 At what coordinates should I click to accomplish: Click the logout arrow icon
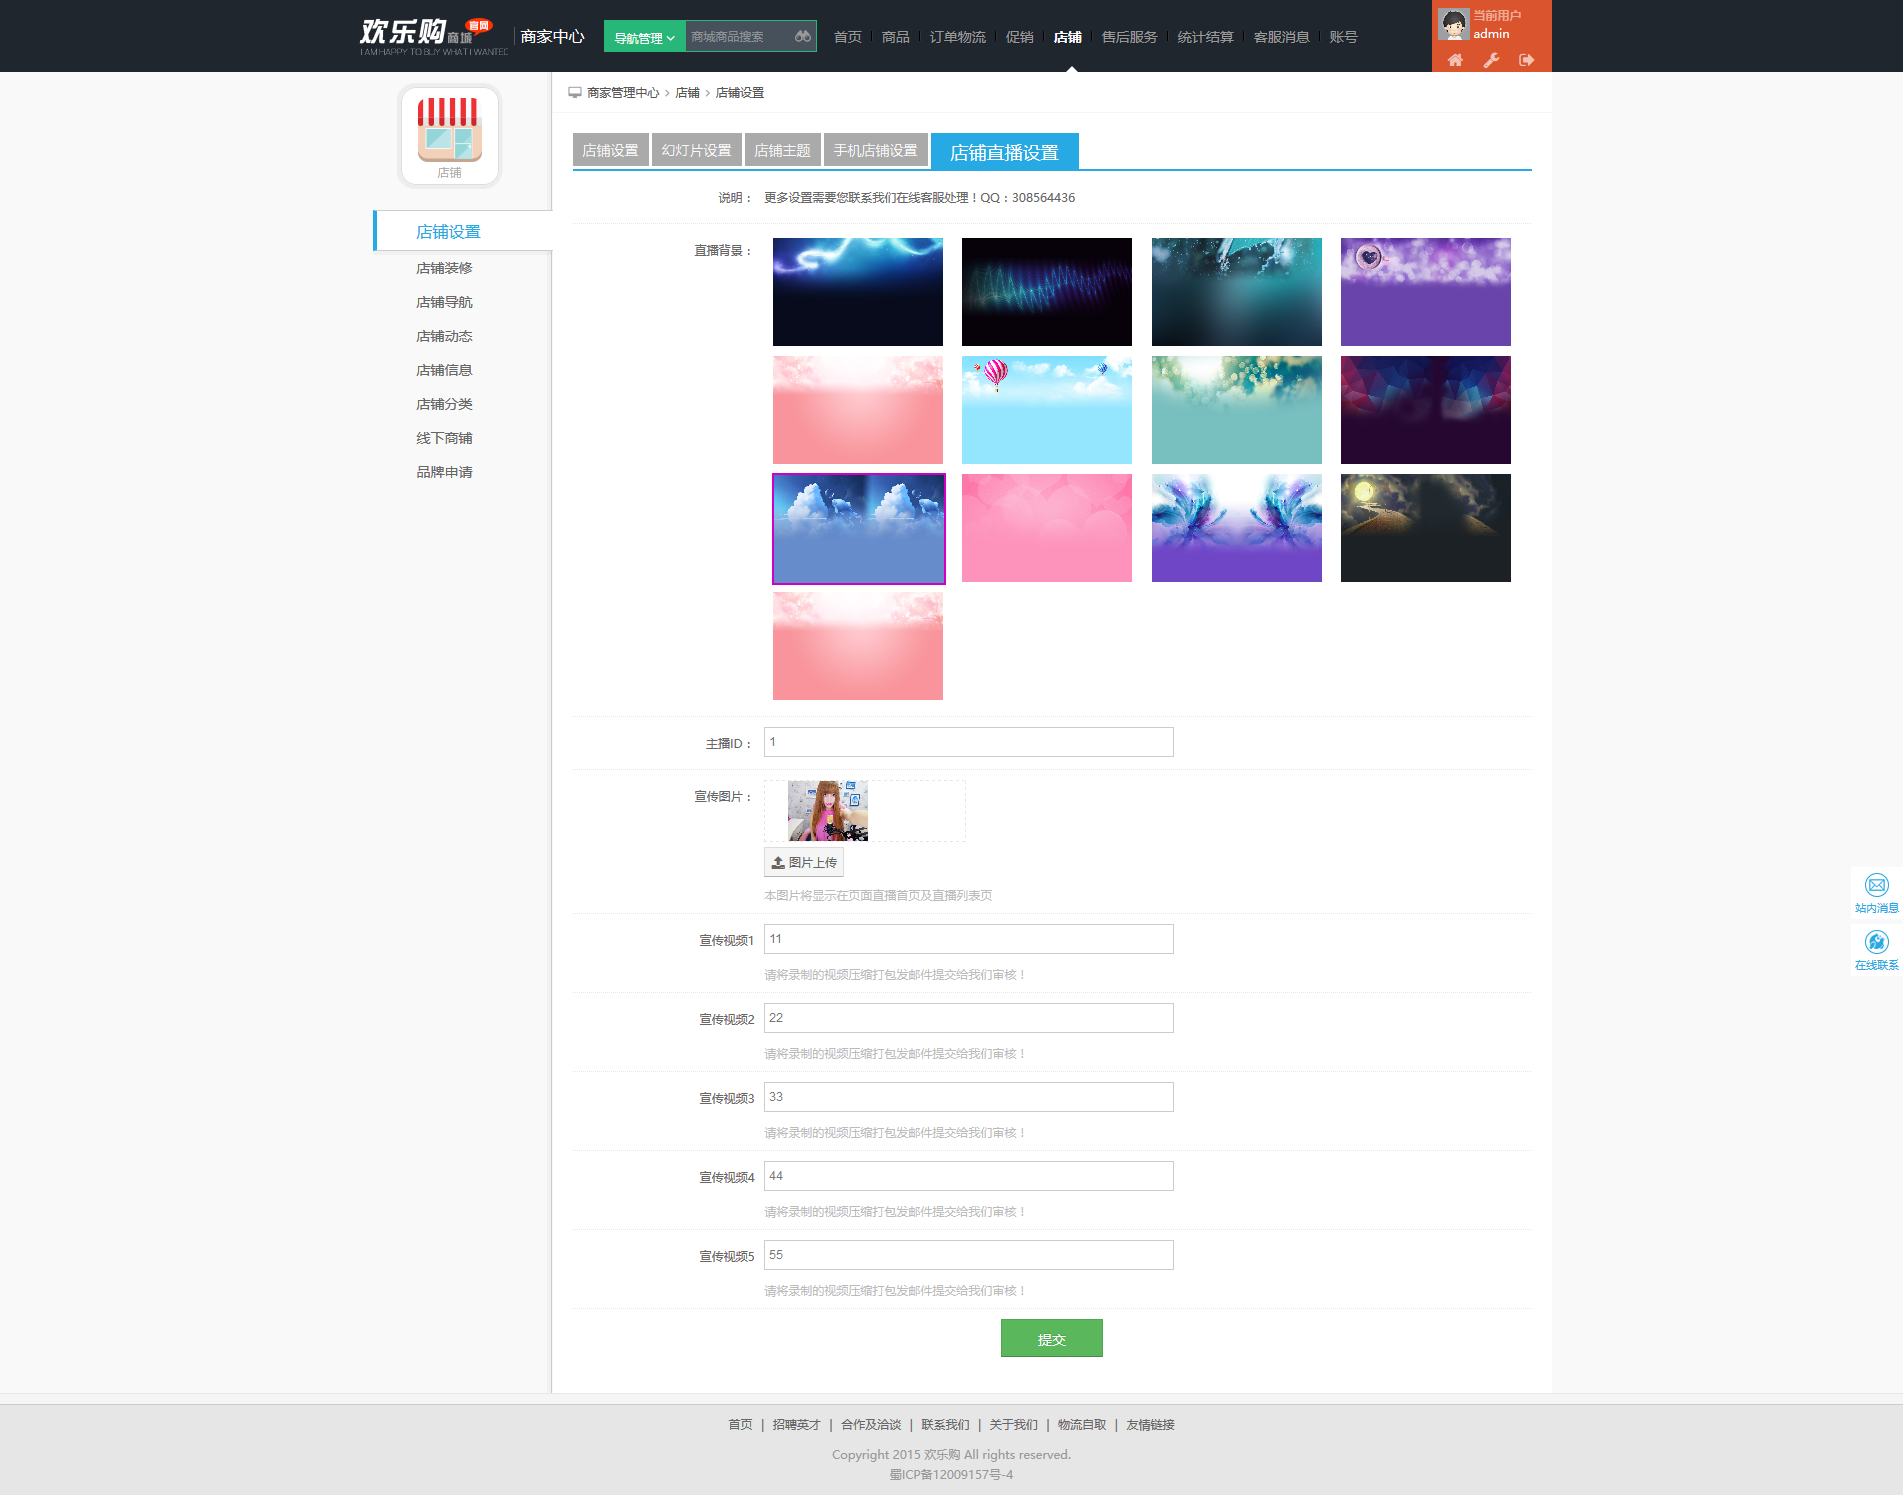point(1526,60)
